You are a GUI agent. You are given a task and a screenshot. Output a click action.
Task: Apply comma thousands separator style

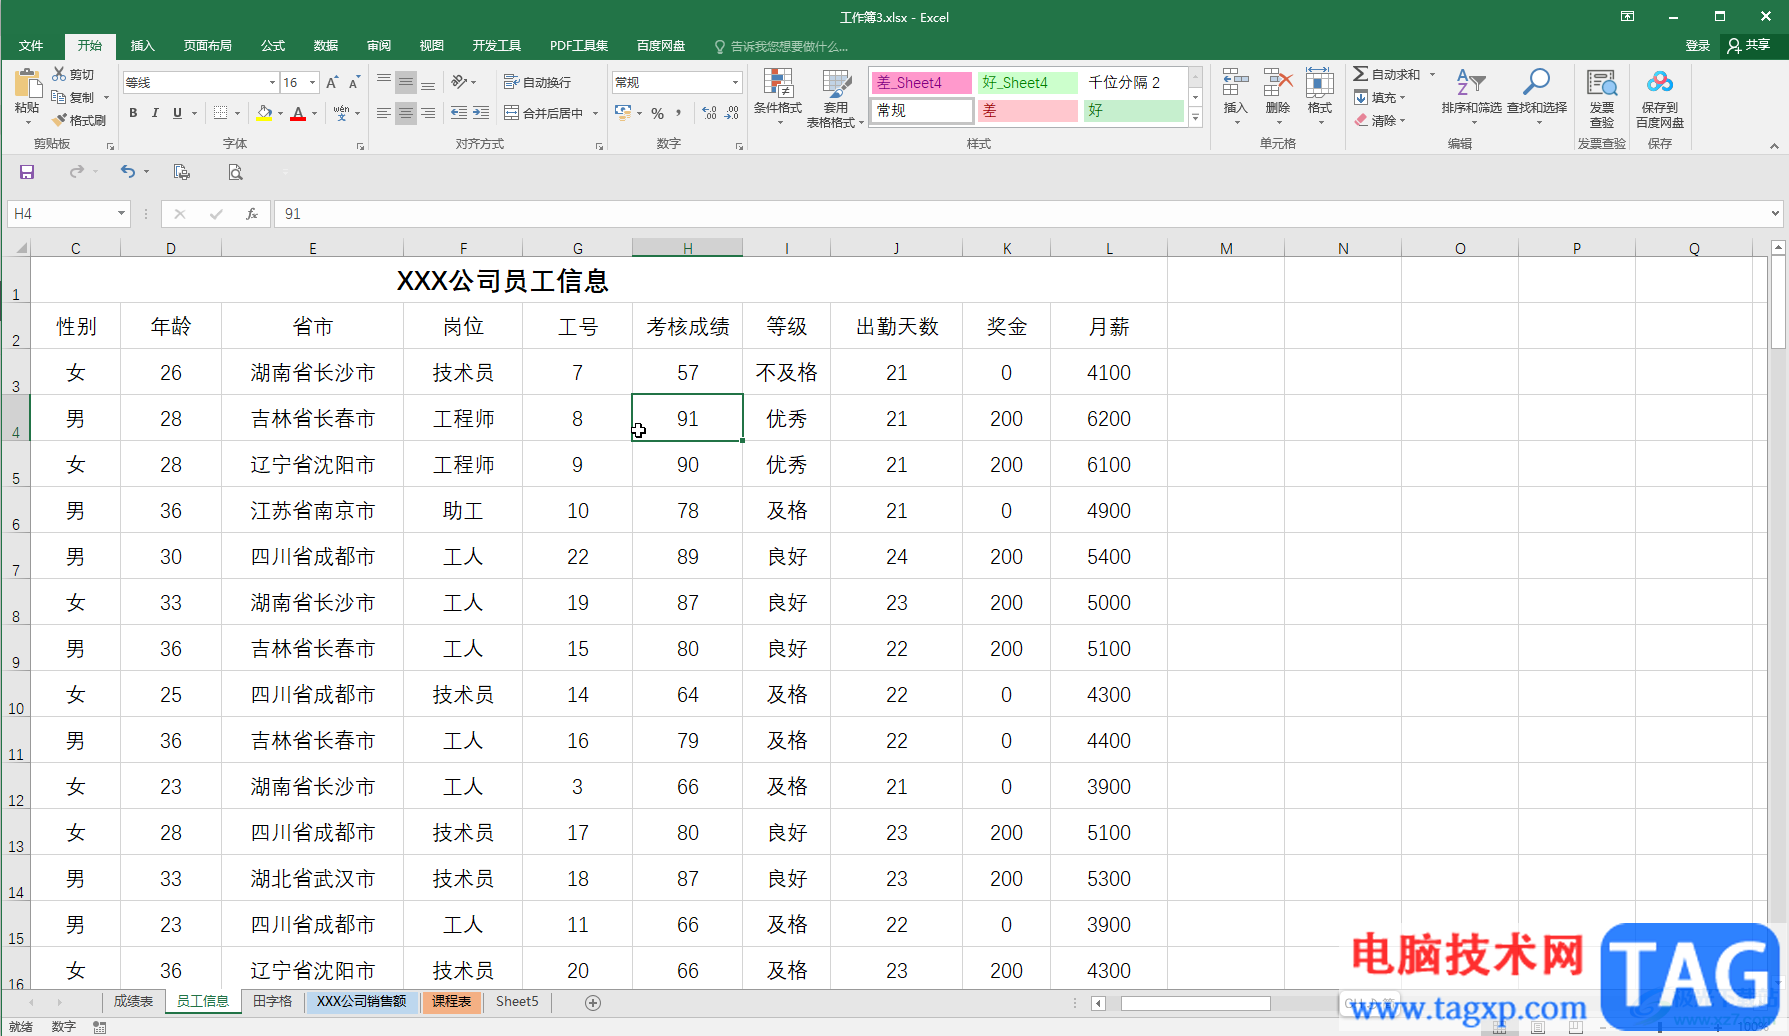click(679, 113)
